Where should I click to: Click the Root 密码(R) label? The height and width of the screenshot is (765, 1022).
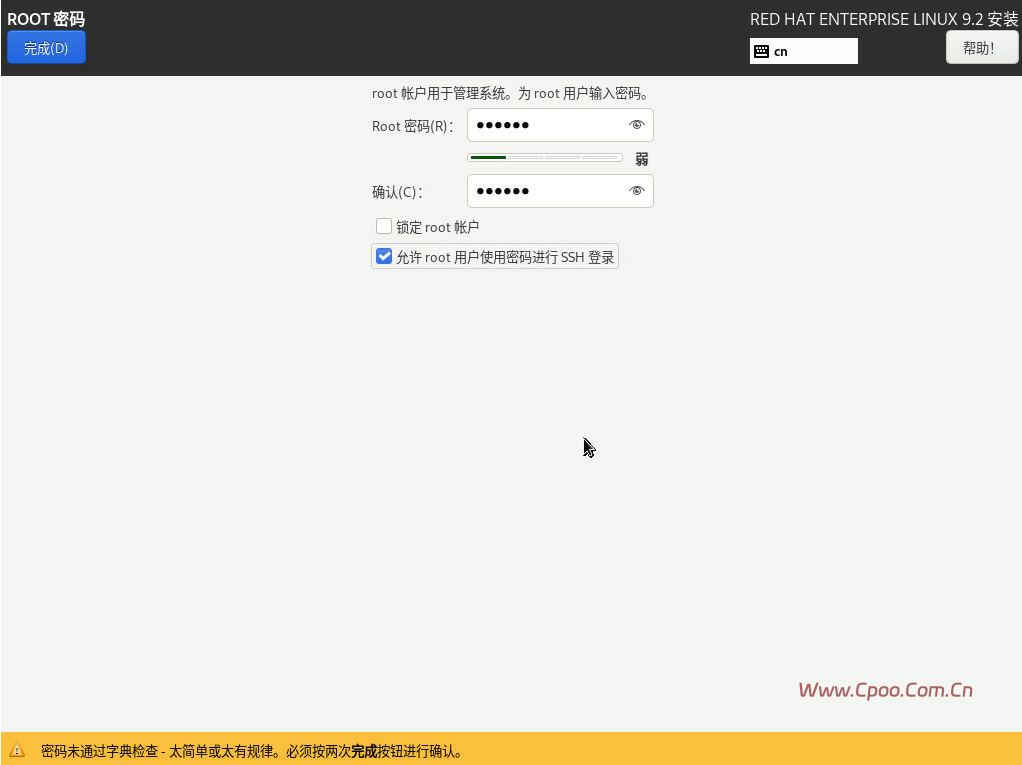[412, 126]
